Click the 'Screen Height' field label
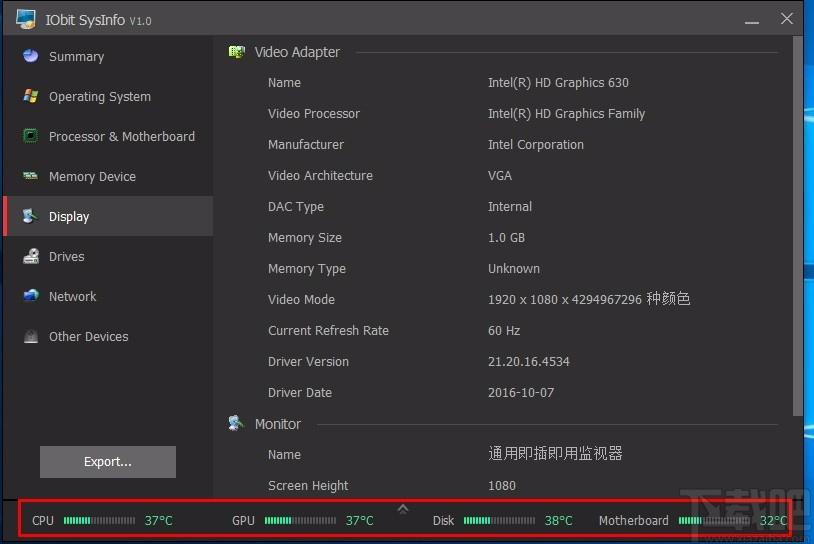The image size is (814, 544). pyautogui.click(x=308, y=486)
